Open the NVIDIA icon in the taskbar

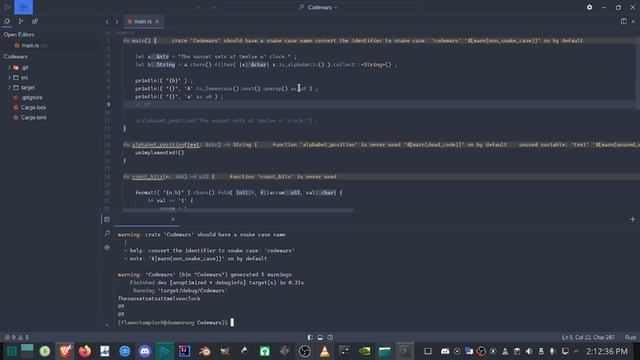tap(364, 351)
